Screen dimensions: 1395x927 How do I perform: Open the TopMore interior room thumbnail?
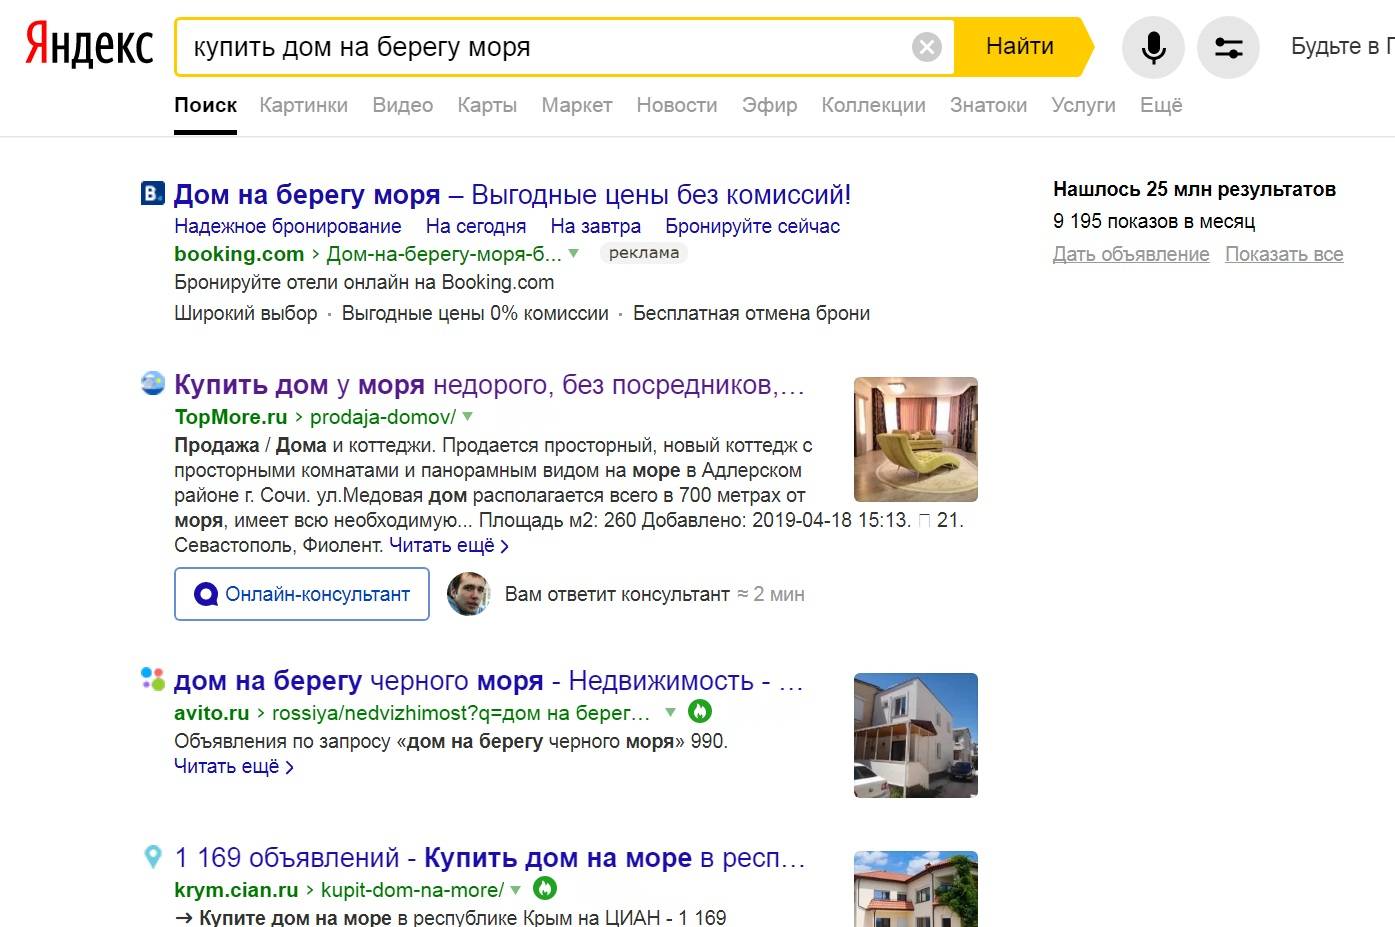coord(916,439)
